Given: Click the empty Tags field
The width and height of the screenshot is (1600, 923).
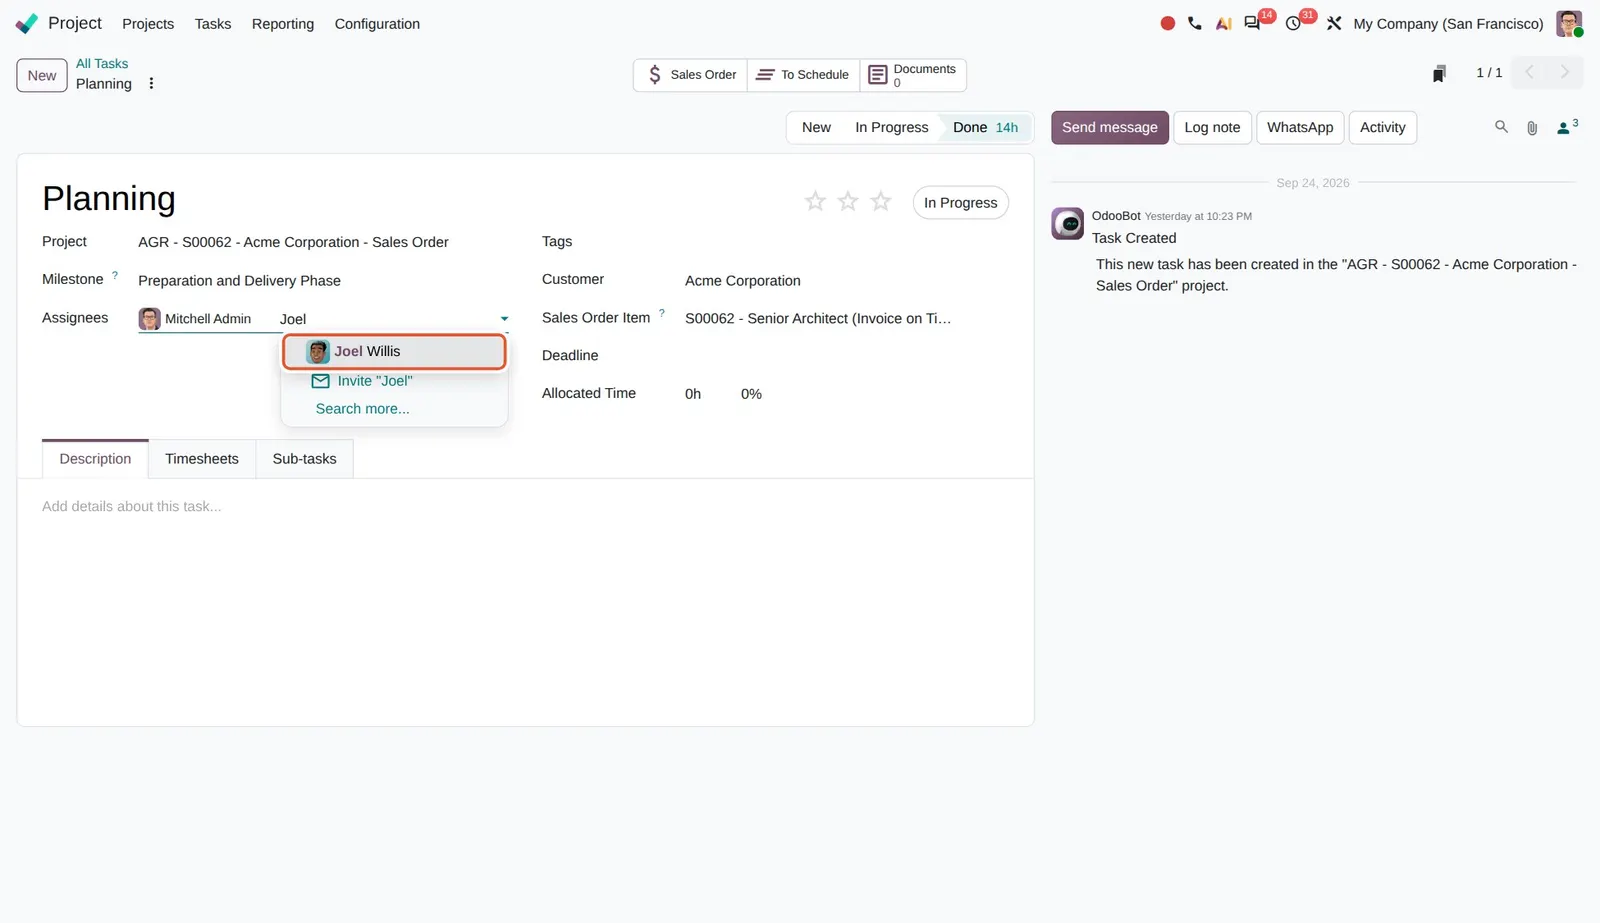Looking at the screenshot, I should [846, 243].
